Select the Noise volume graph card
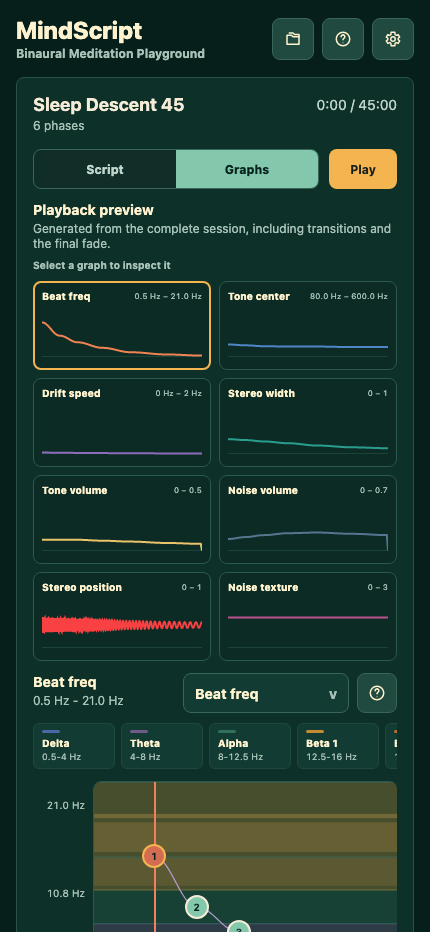Image resolution: width=430 pixels, height=932 pixels. pyautogui.click(x=307, y=519)
